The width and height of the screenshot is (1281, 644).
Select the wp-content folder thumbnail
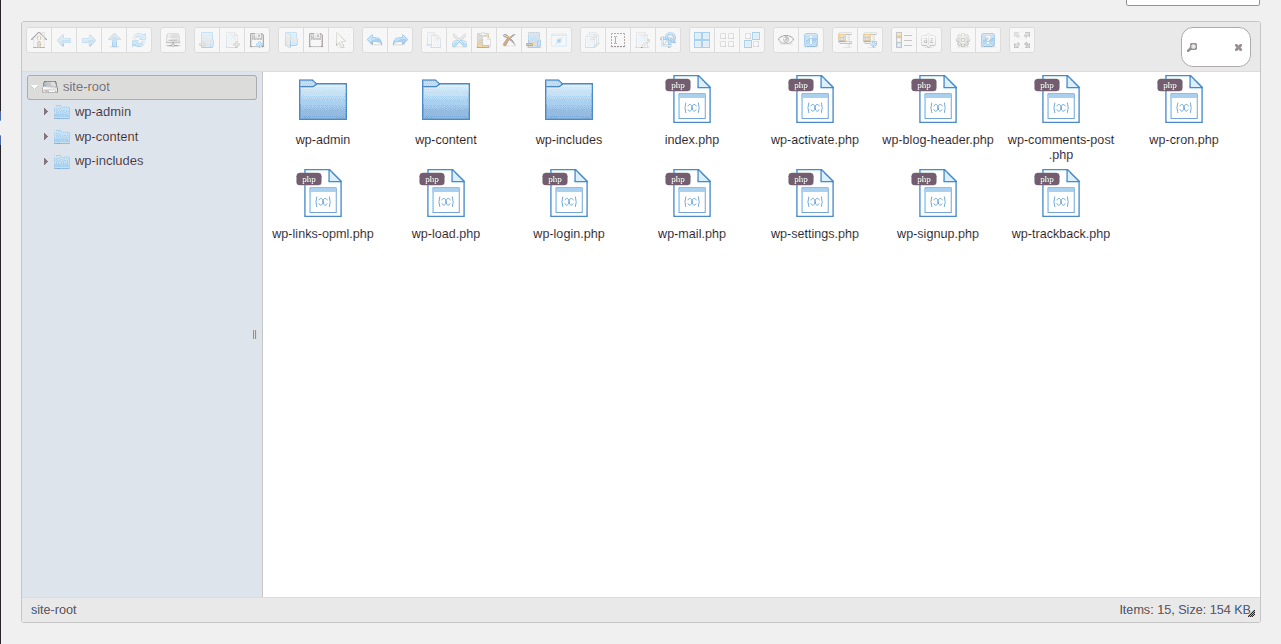[446, 100]
